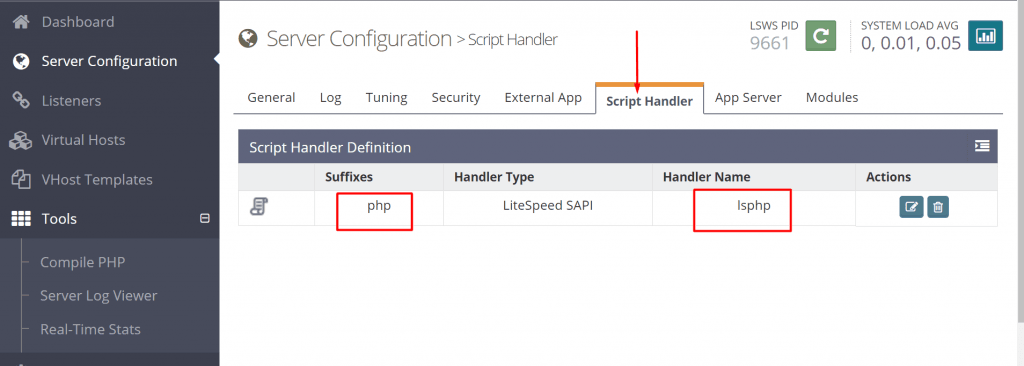Switch to the External App tab
The width and height of the screenshot is (1024, 366).
point(543,97)
